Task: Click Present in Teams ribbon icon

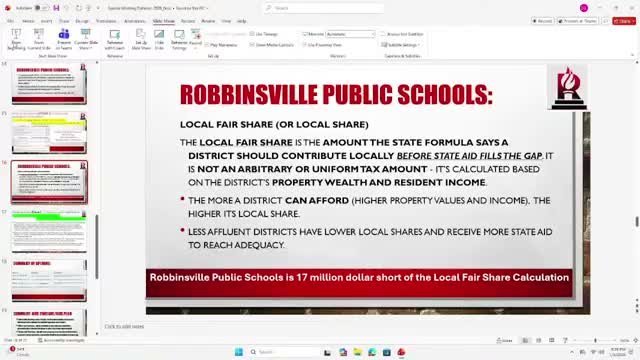Action: click(64, 40)
